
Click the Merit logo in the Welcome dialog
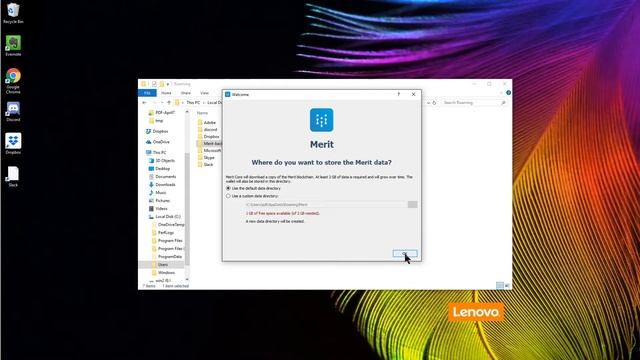[322, 120]
